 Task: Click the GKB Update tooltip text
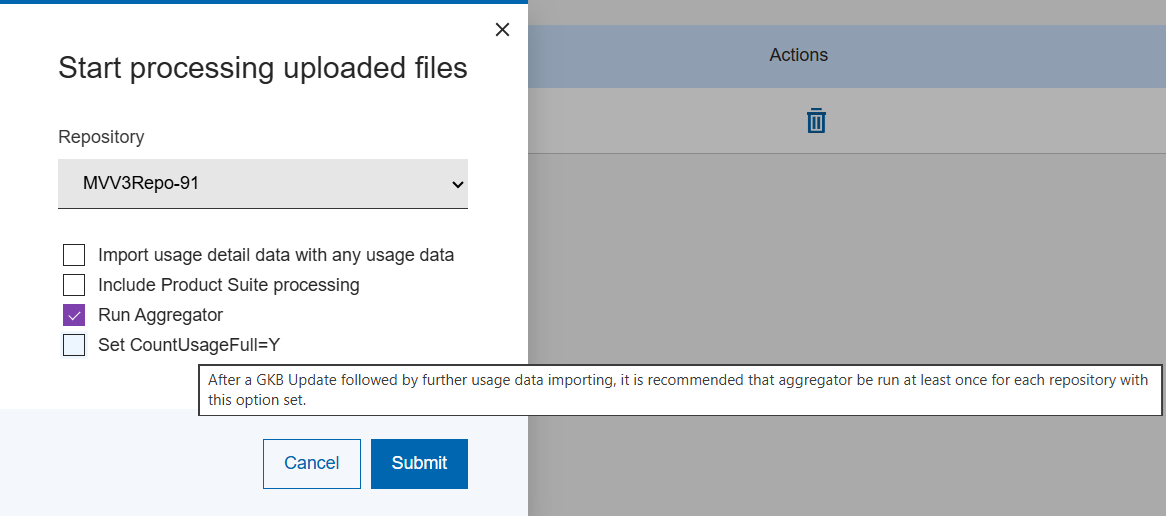[679, 390]
